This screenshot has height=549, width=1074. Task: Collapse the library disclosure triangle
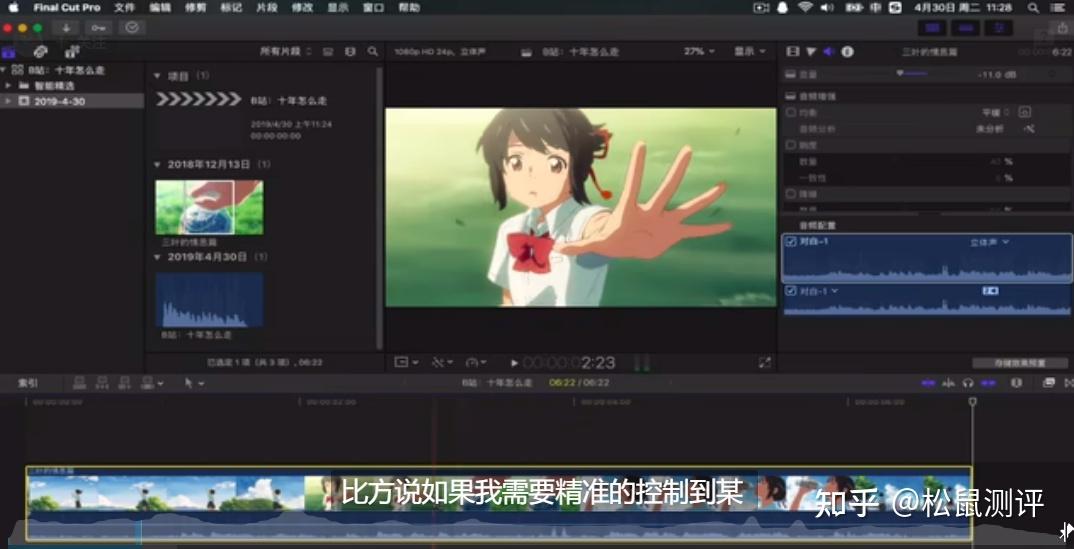3,70
